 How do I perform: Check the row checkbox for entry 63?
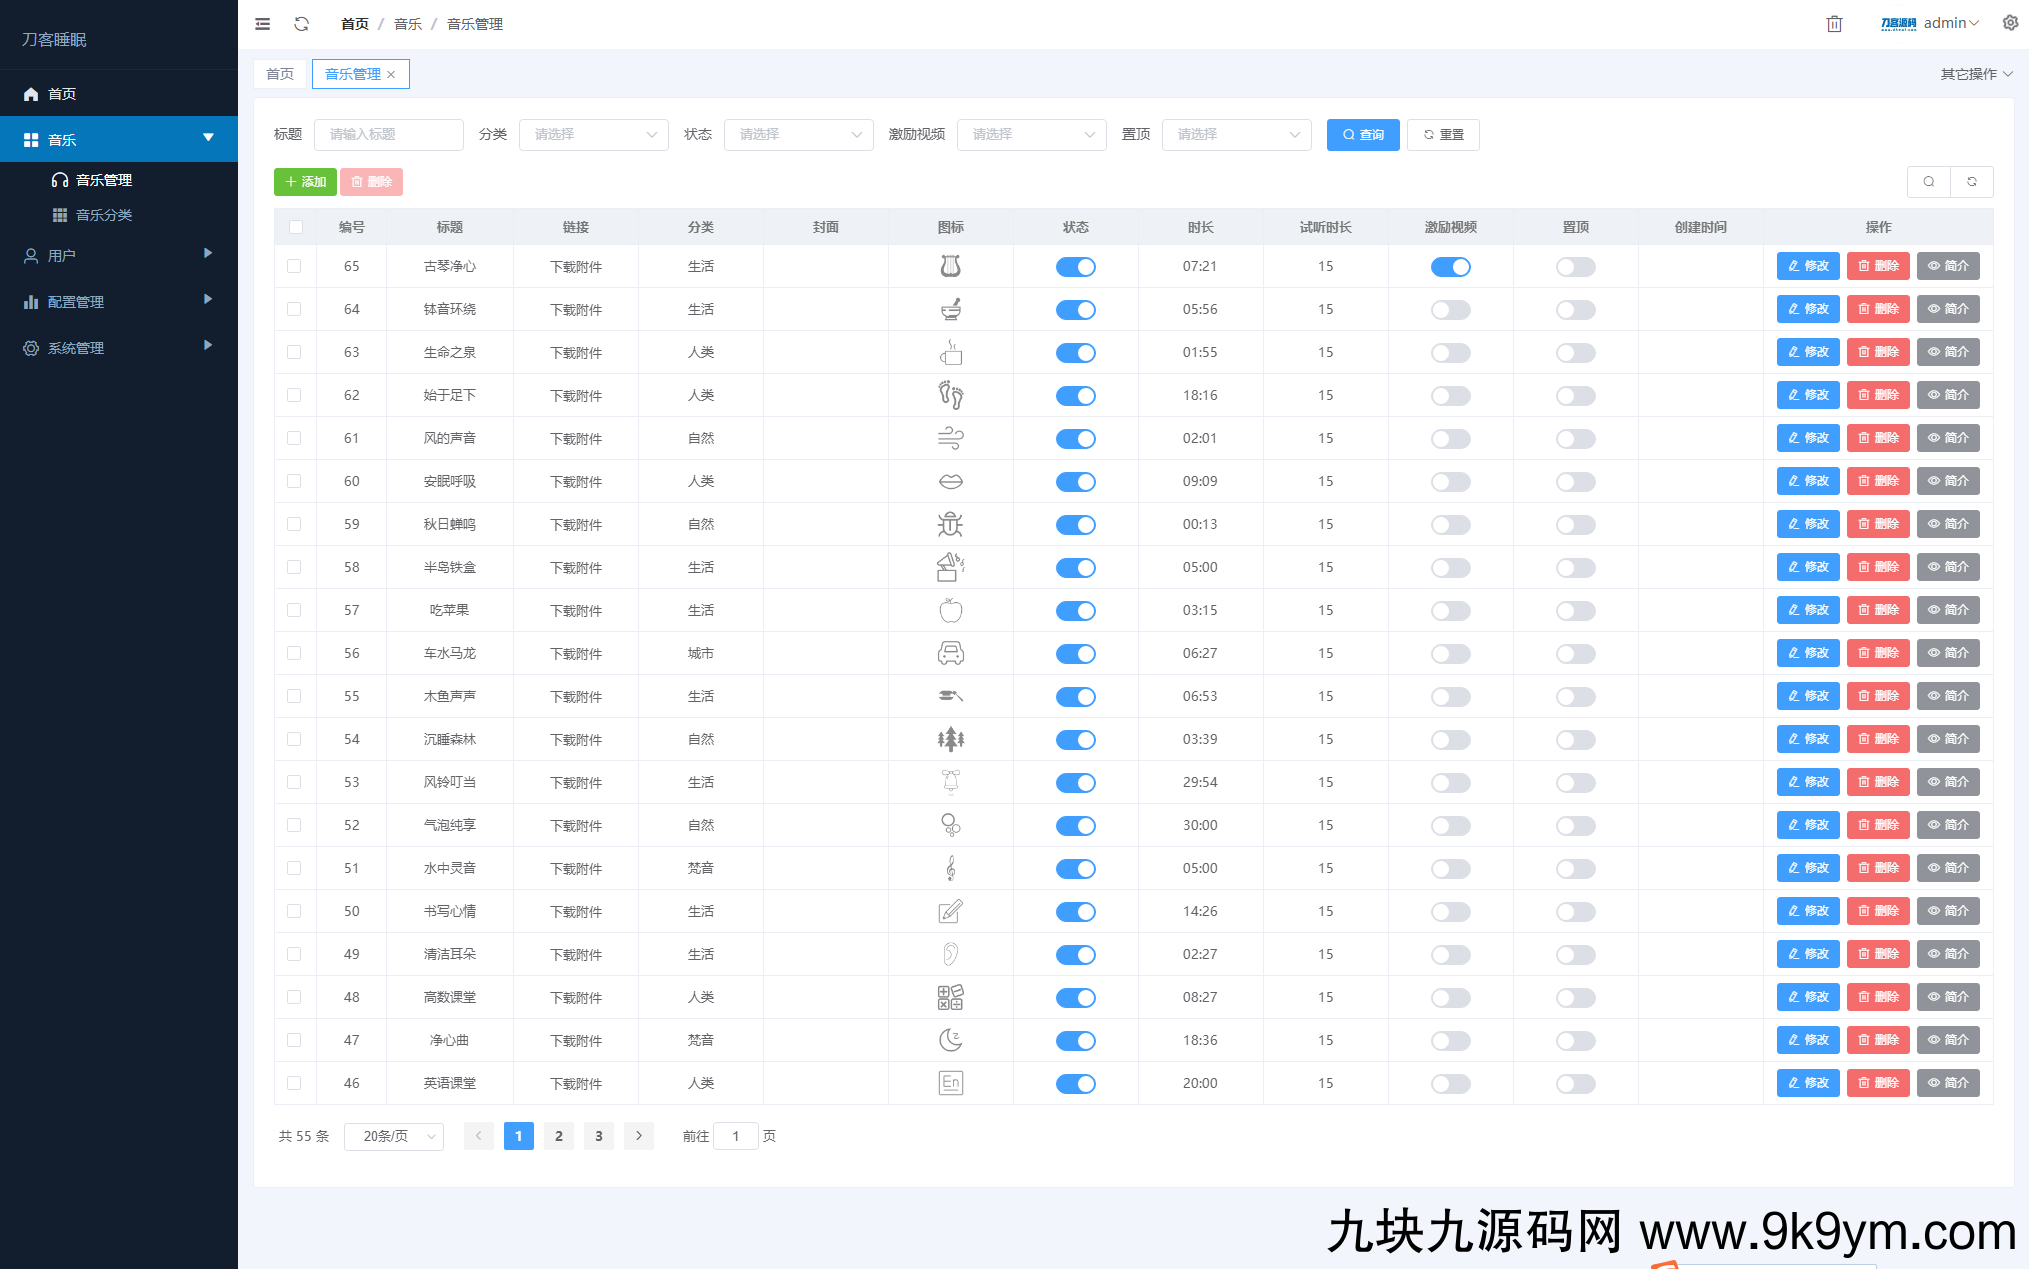294,352
